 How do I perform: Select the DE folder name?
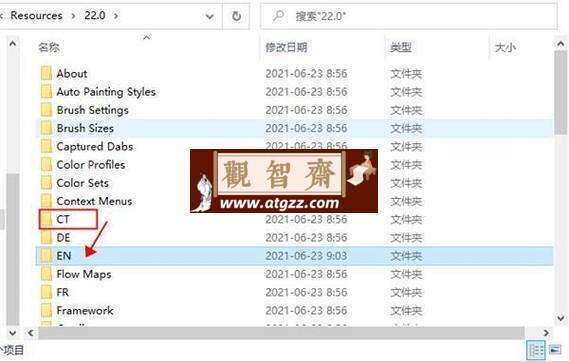point(64,237)
